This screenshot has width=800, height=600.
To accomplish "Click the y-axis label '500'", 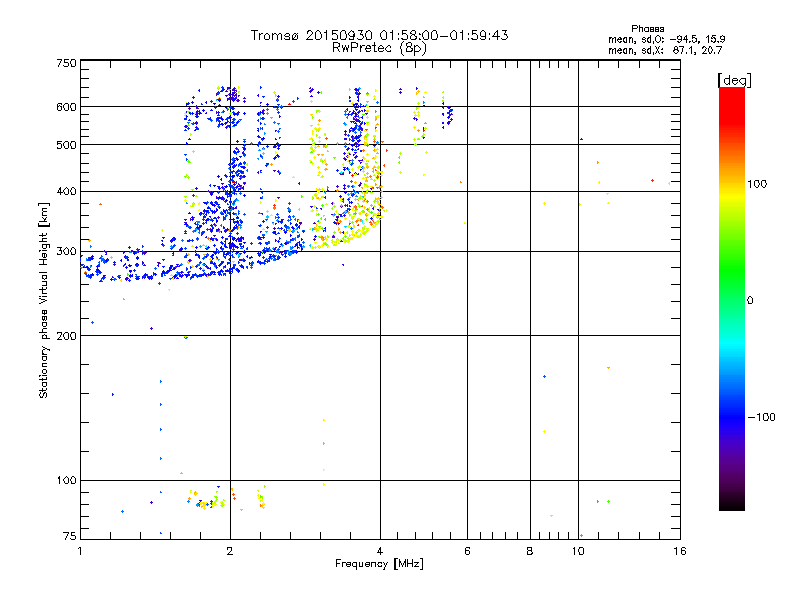I will tap(66, 145).
